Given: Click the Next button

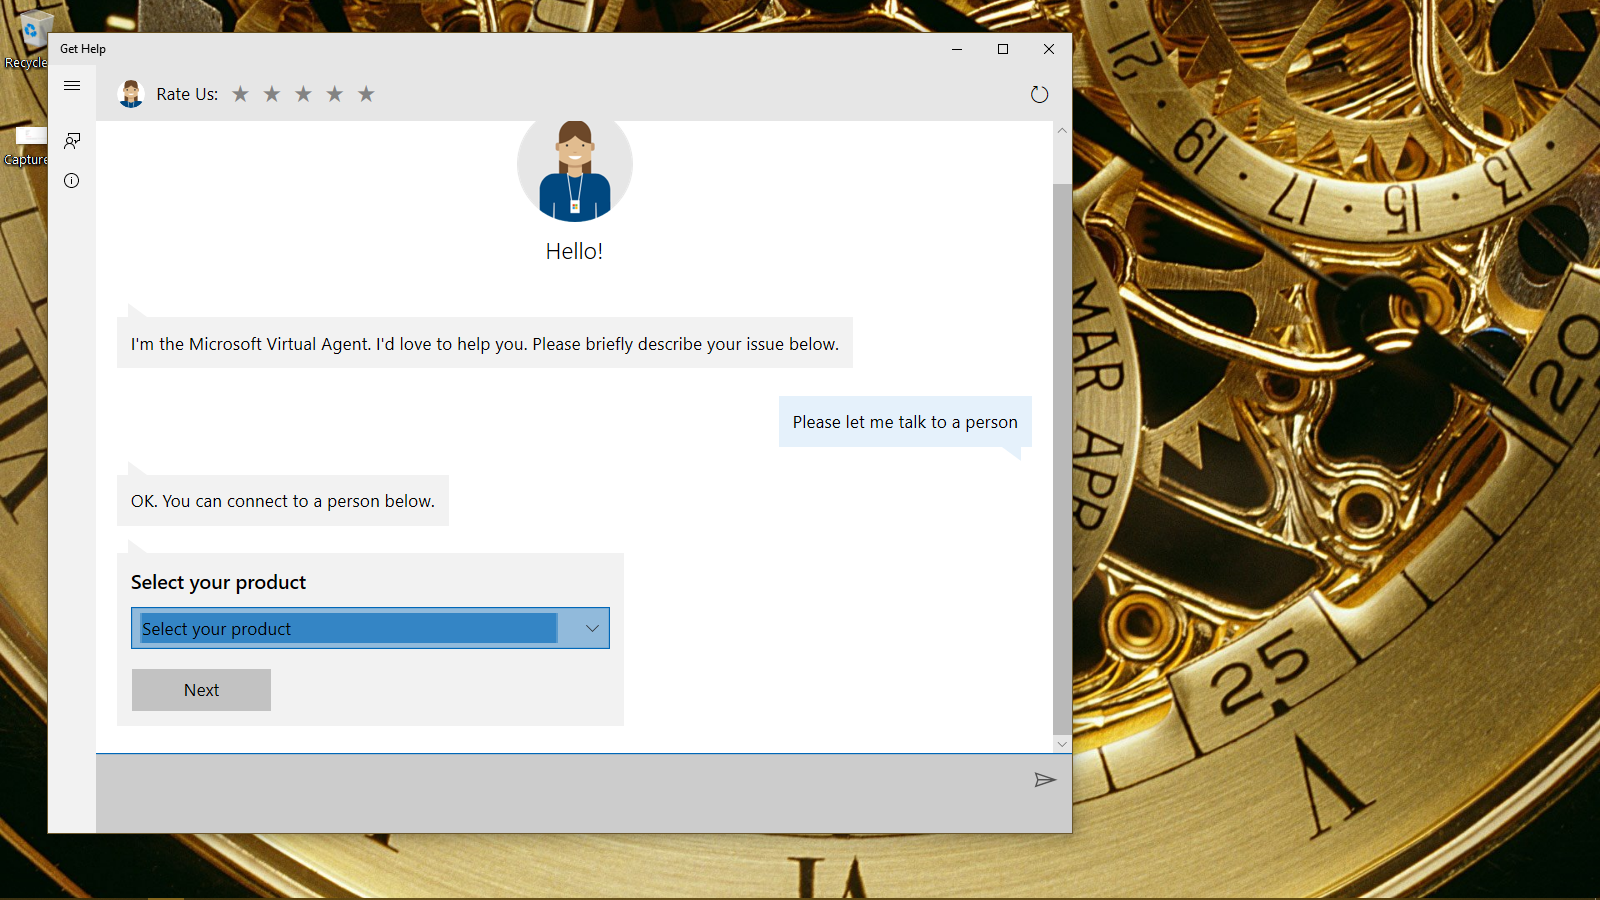Looking at the screenshot, I should 201,690.
